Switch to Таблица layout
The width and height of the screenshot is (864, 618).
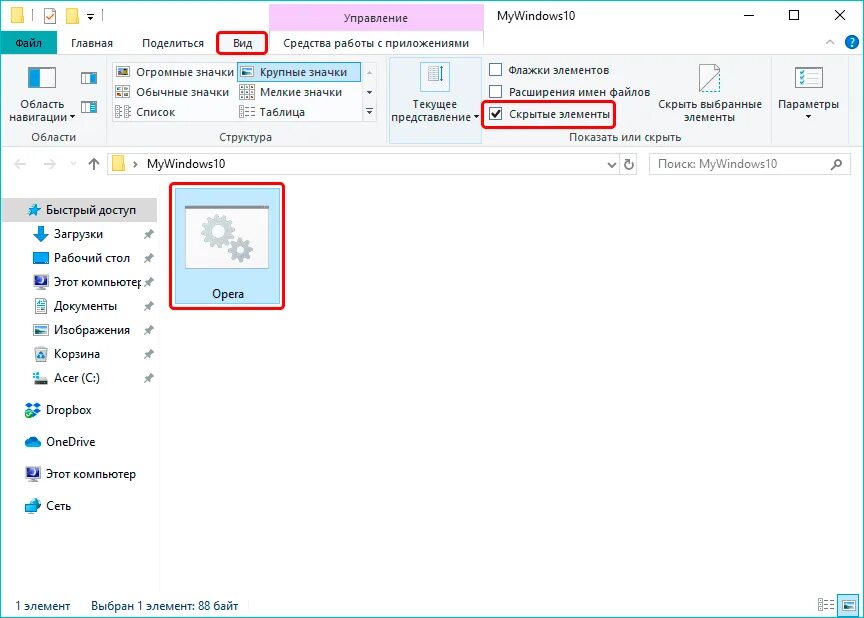pos(272,112)
